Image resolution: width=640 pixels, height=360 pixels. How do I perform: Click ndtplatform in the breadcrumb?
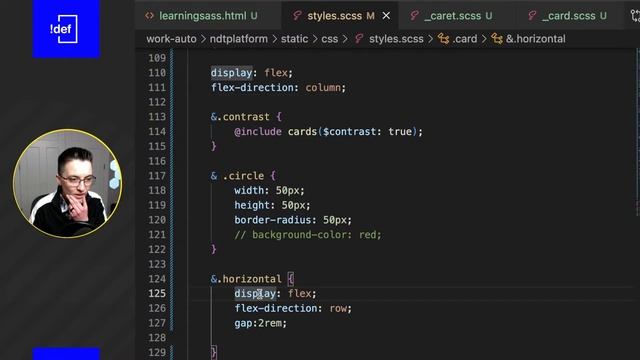point(238,39)
